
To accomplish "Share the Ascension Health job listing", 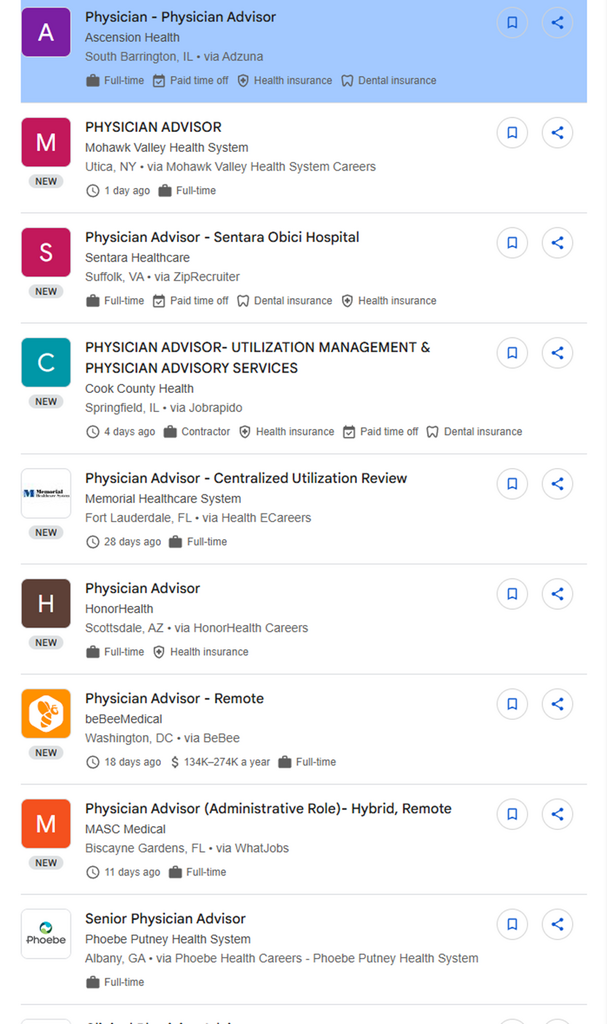I will (558, 23).
